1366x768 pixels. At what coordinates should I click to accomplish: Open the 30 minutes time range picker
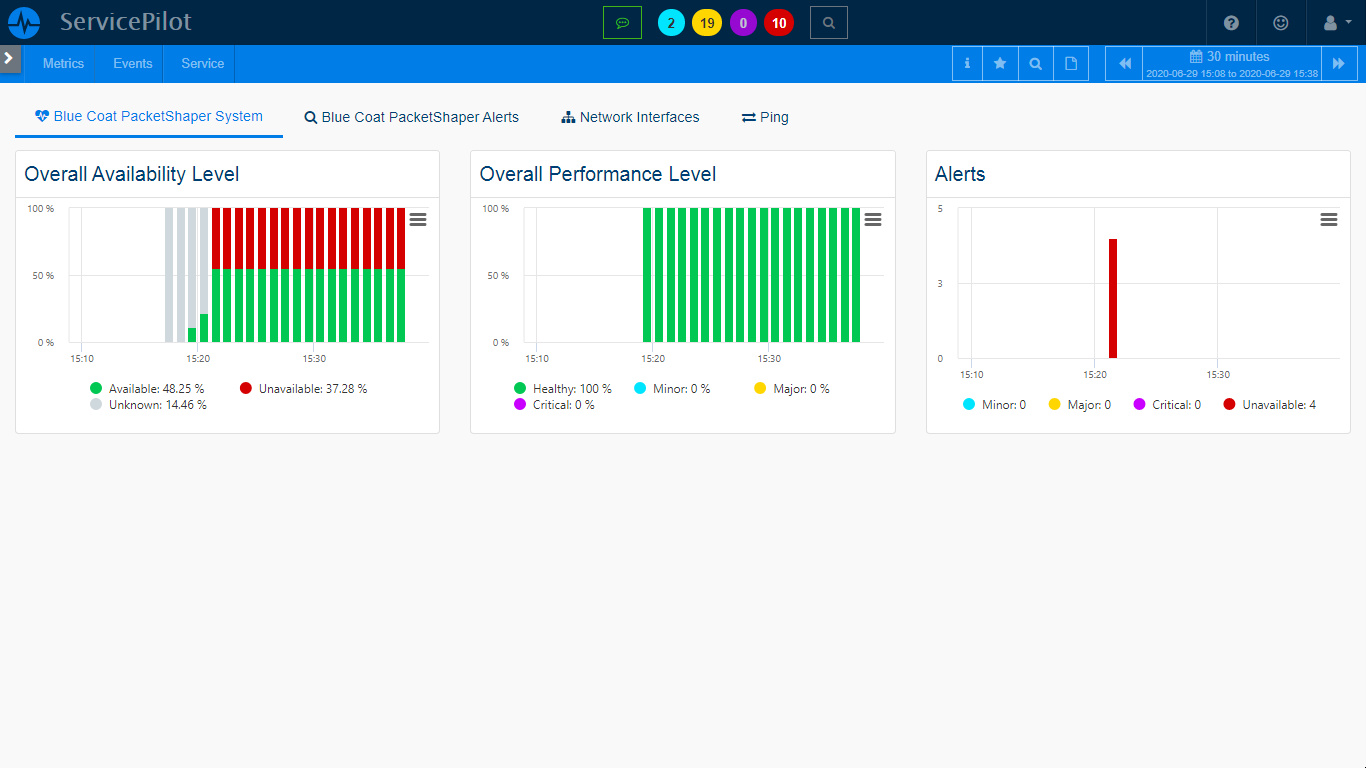pyautogui.click(x=1231, y=64)
